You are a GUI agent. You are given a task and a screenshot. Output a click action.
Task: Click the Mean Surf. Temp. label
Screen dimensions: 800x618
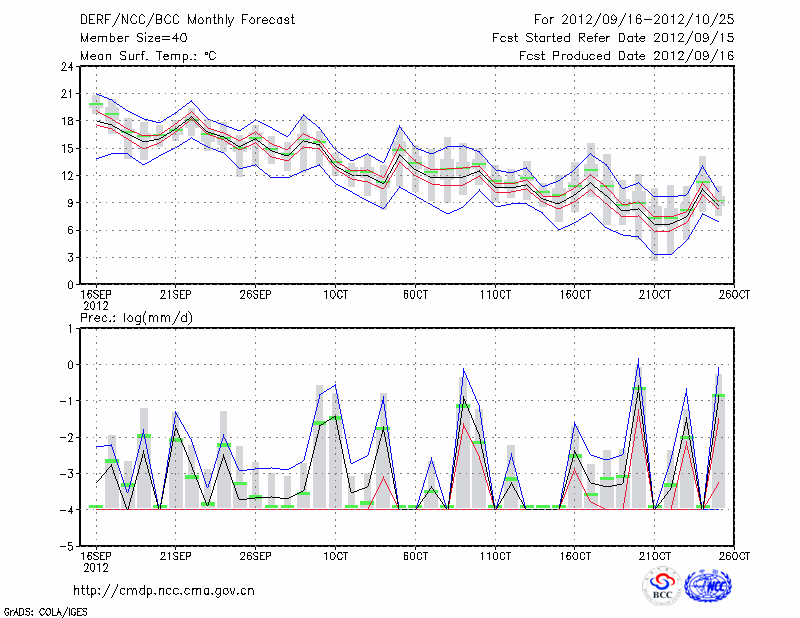coord(148,56)
